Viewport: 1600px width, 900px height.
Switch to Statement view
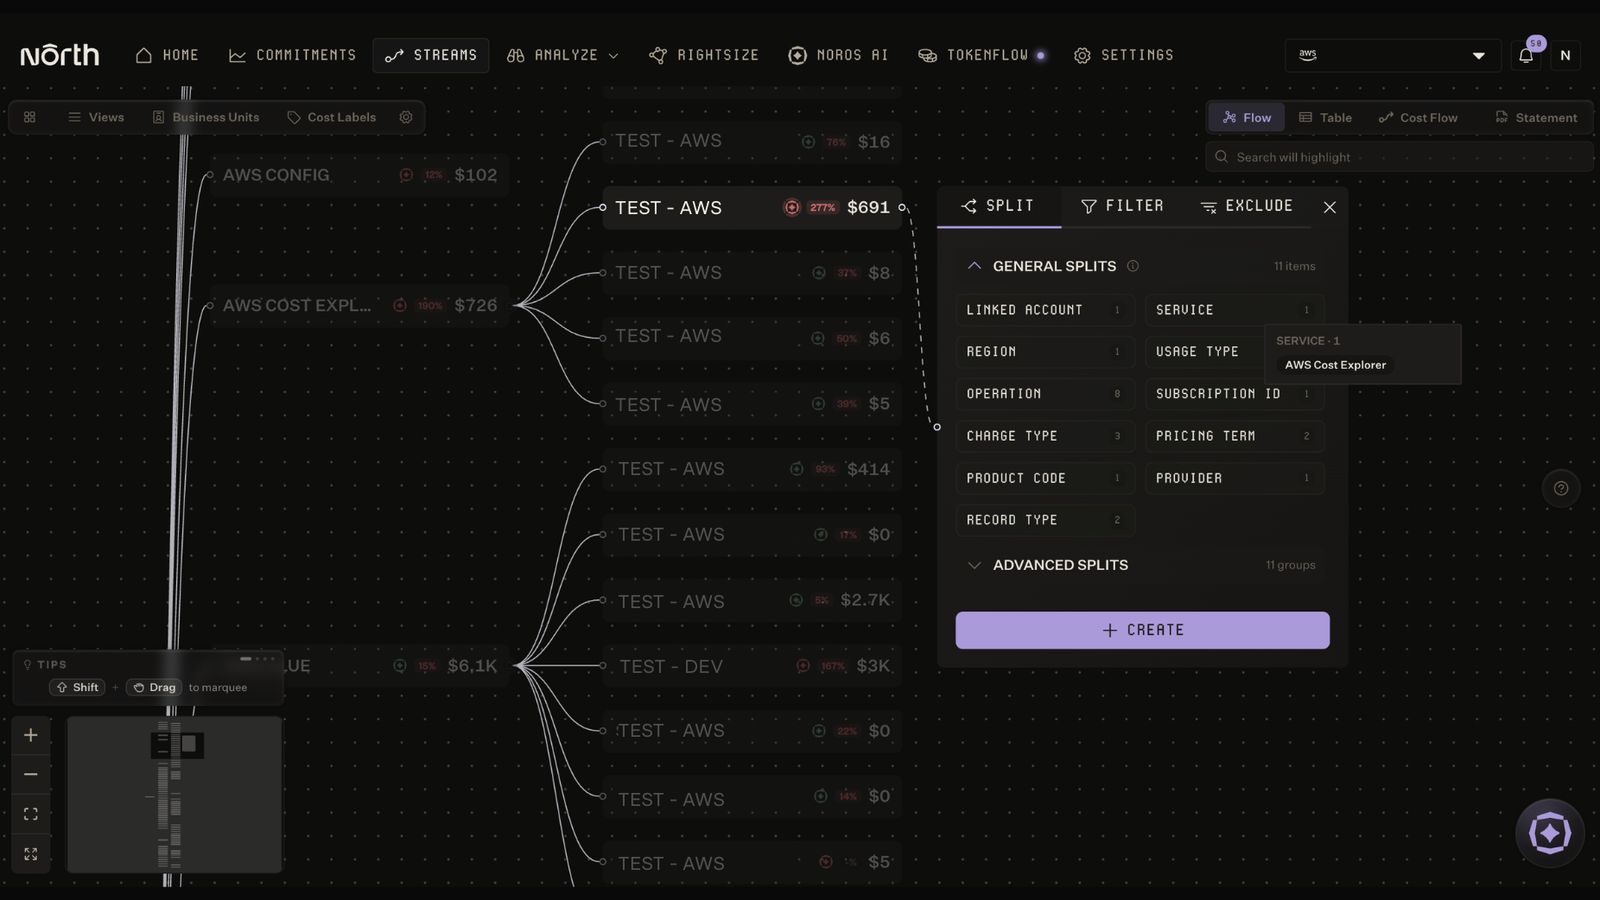[1536, 117]
